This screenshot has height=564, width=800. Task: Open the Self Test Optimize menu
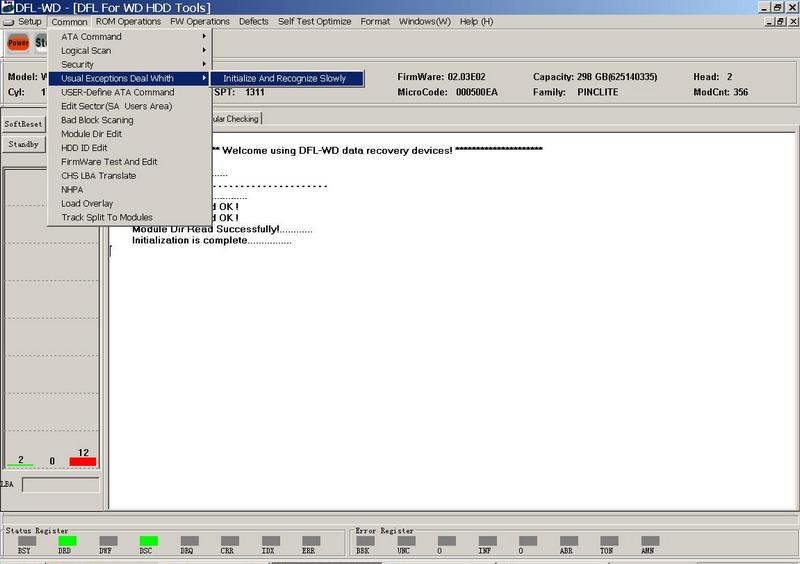tap(314, 21)
